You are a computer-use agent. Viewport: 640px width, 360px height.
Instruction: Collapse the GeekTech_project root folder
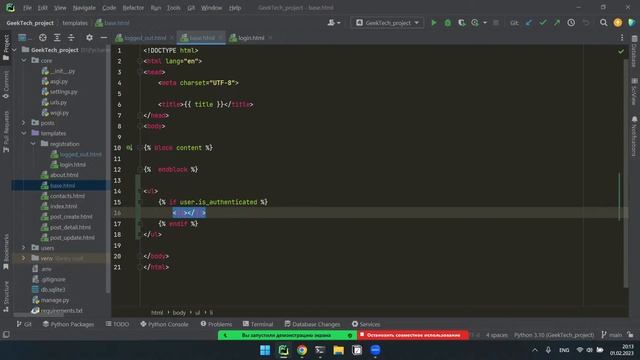[x=15, y=50]
